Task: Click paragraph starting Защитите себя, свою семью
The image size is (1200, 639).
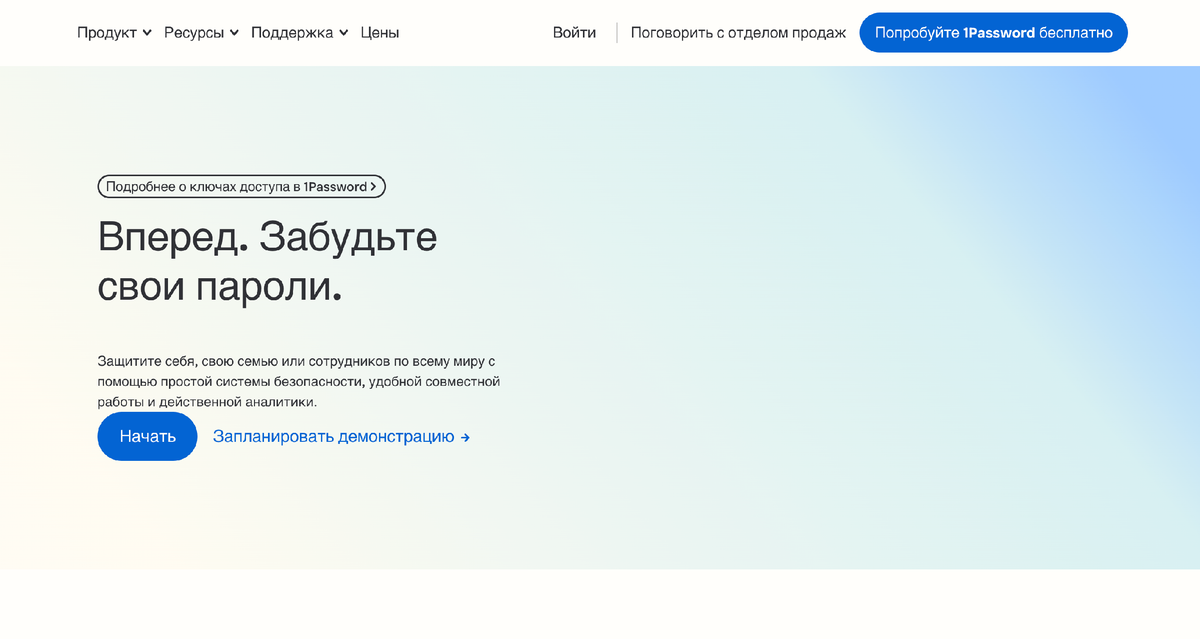Action: coord(298,381)
